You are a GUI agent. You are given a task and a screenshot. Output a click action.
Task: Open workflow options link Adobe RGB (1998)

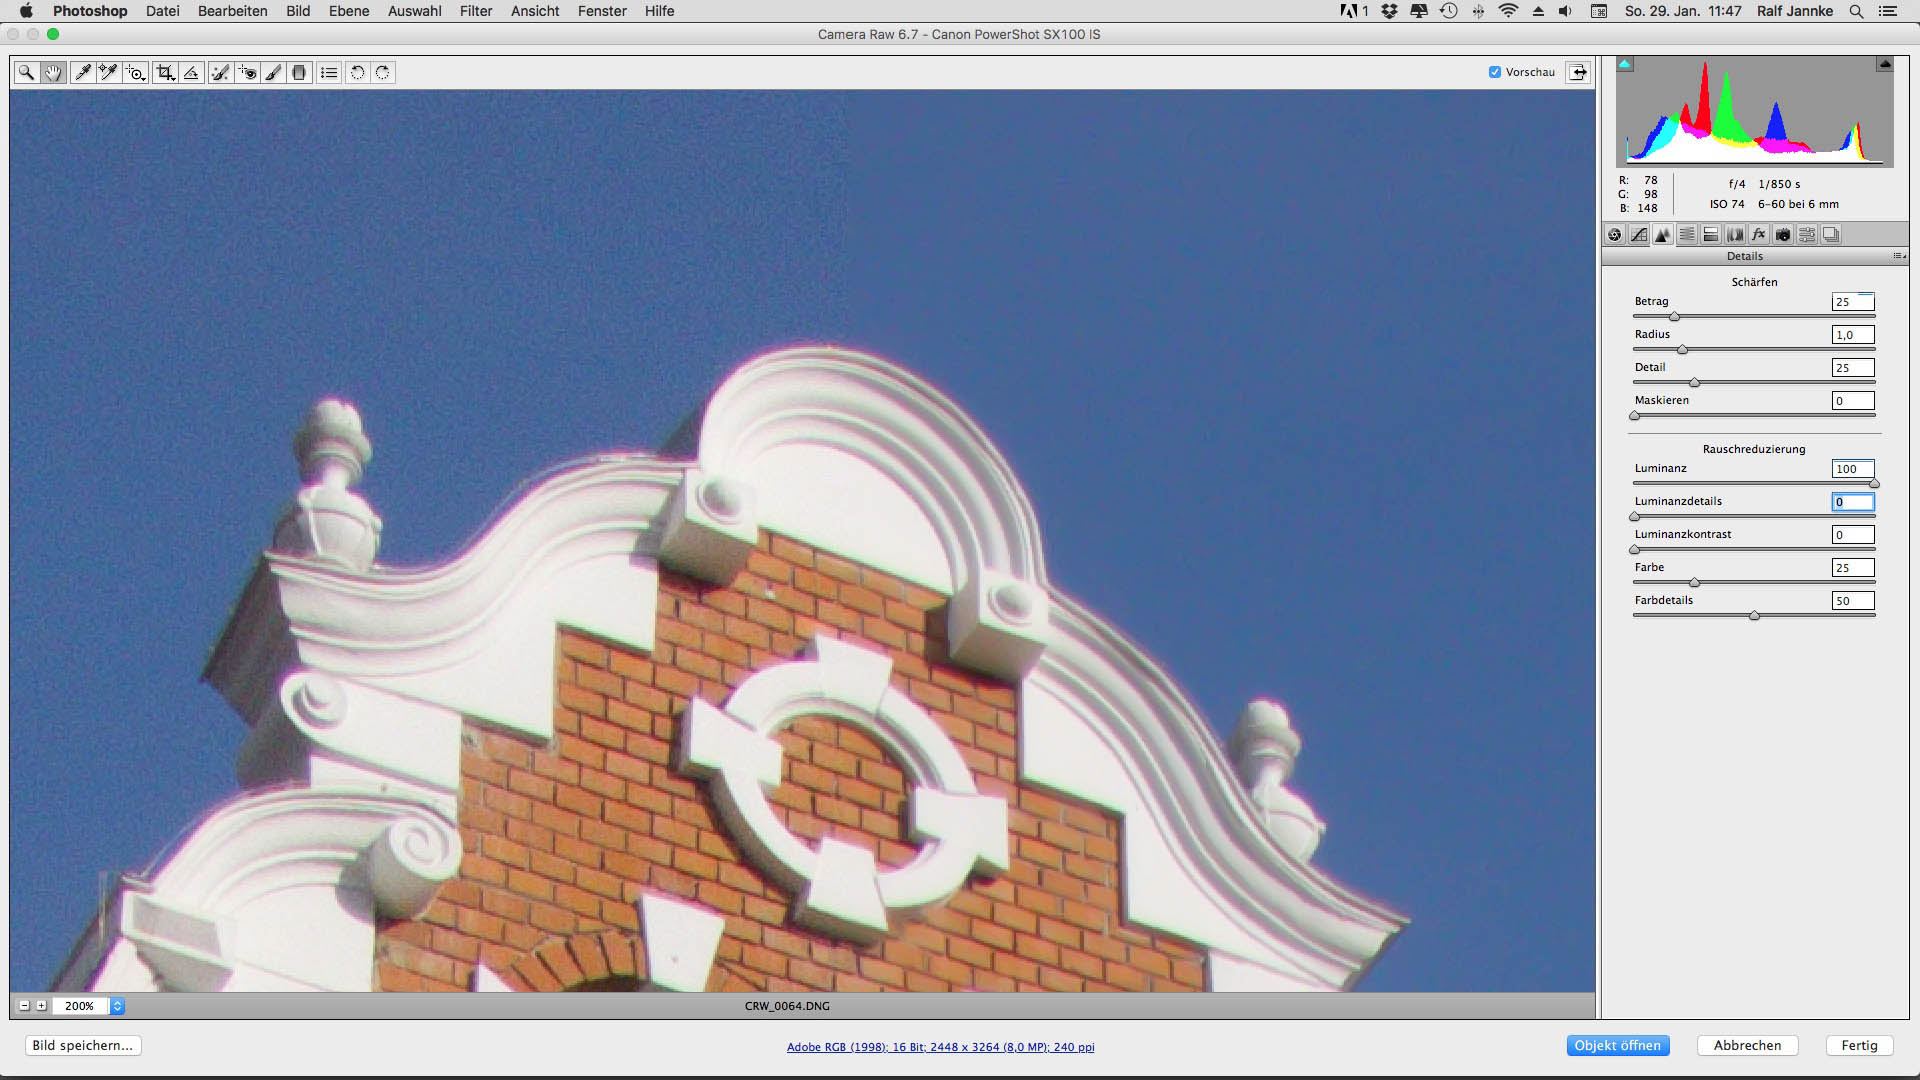(x=940, y=1047)
